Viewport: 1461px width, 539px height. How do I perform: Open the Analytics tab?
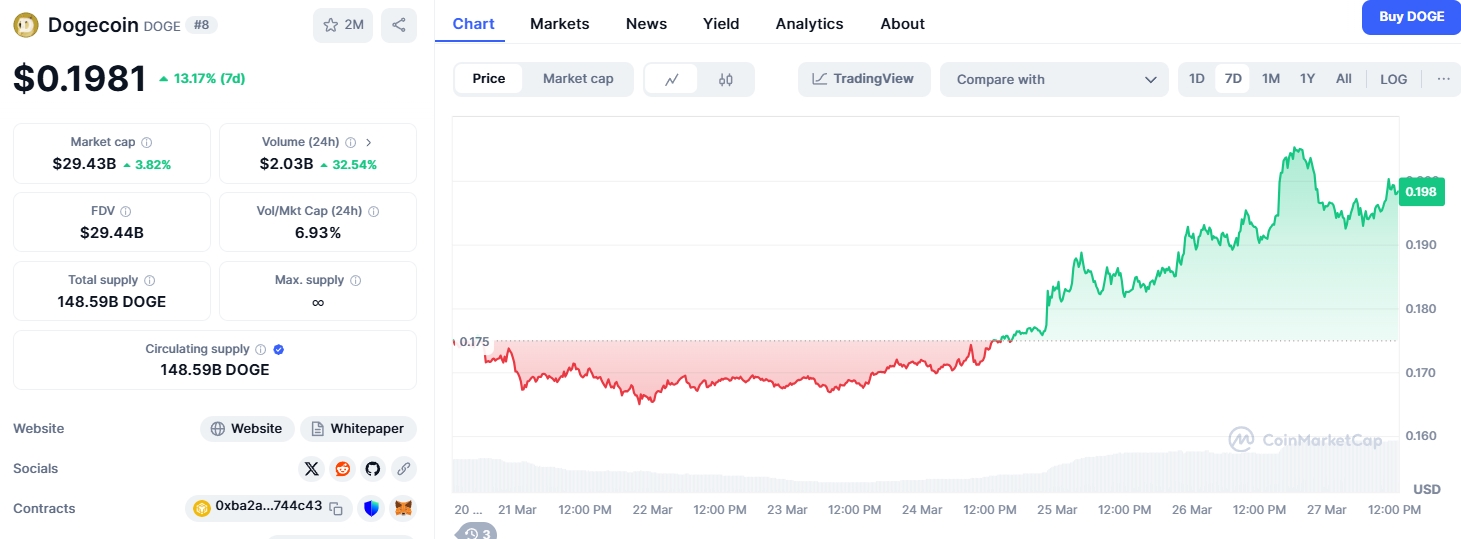tap(810, 23)
